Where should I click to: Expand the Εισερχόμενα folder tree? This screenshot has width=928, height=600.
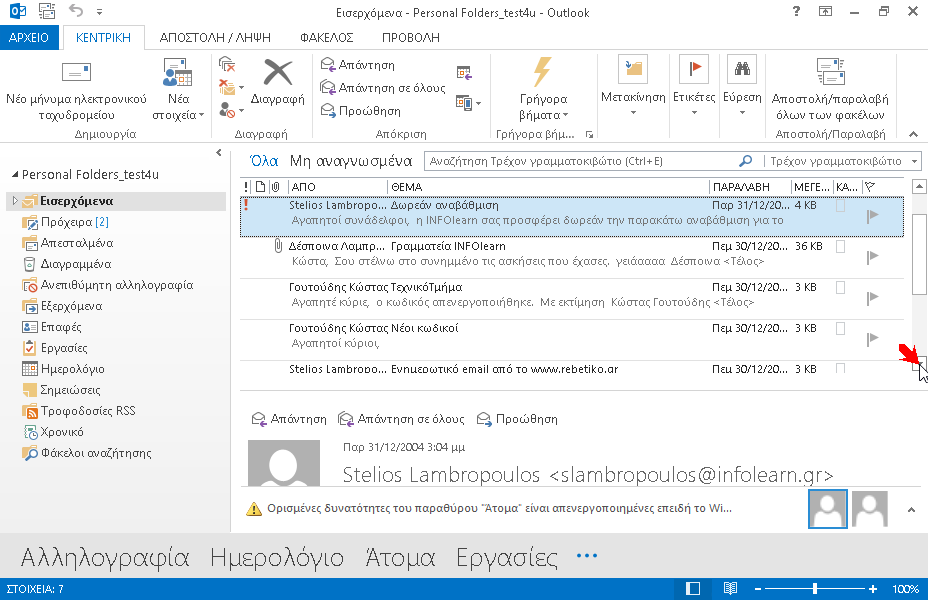tap(15, 201)
